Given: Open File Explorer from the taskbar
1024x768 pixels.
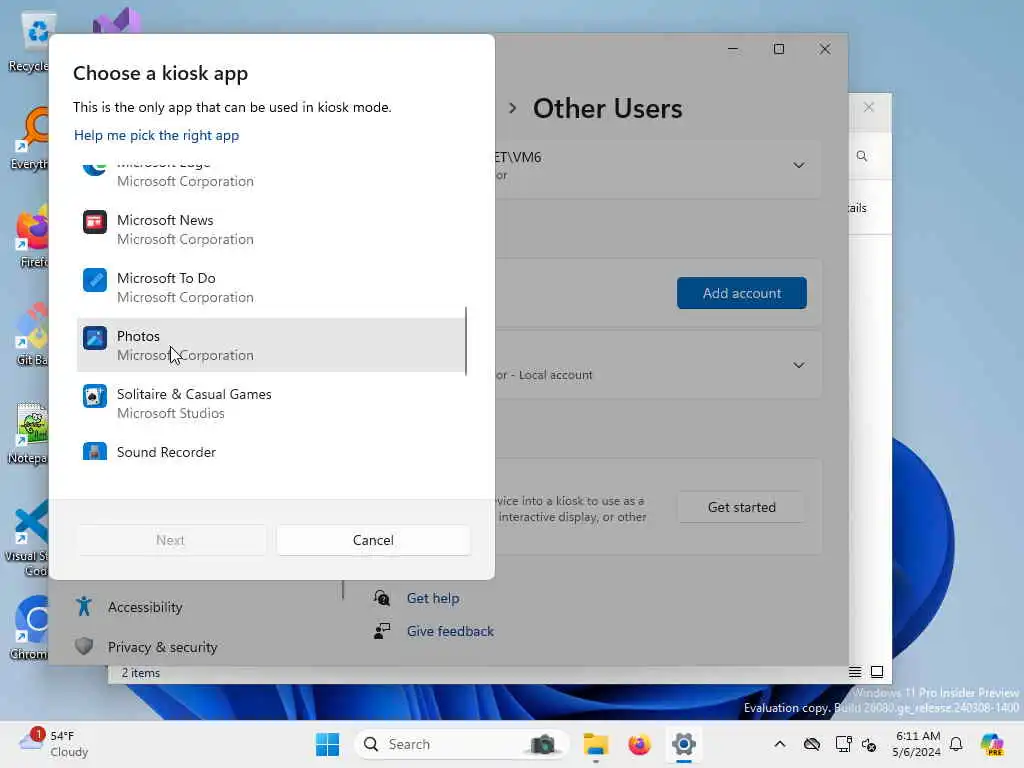Looking at the screenshot, I should 596,744.
